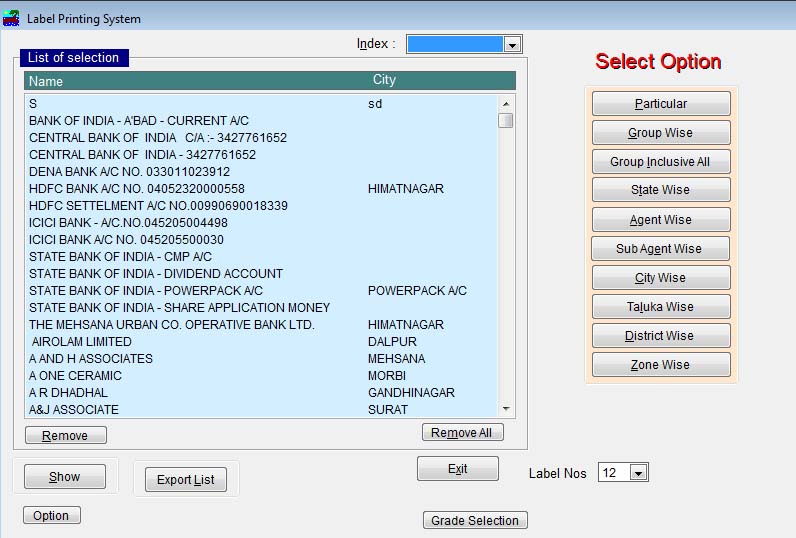The image size is (796, 538).
Task: Click the city value MORBI
Action: coord(387,376)
